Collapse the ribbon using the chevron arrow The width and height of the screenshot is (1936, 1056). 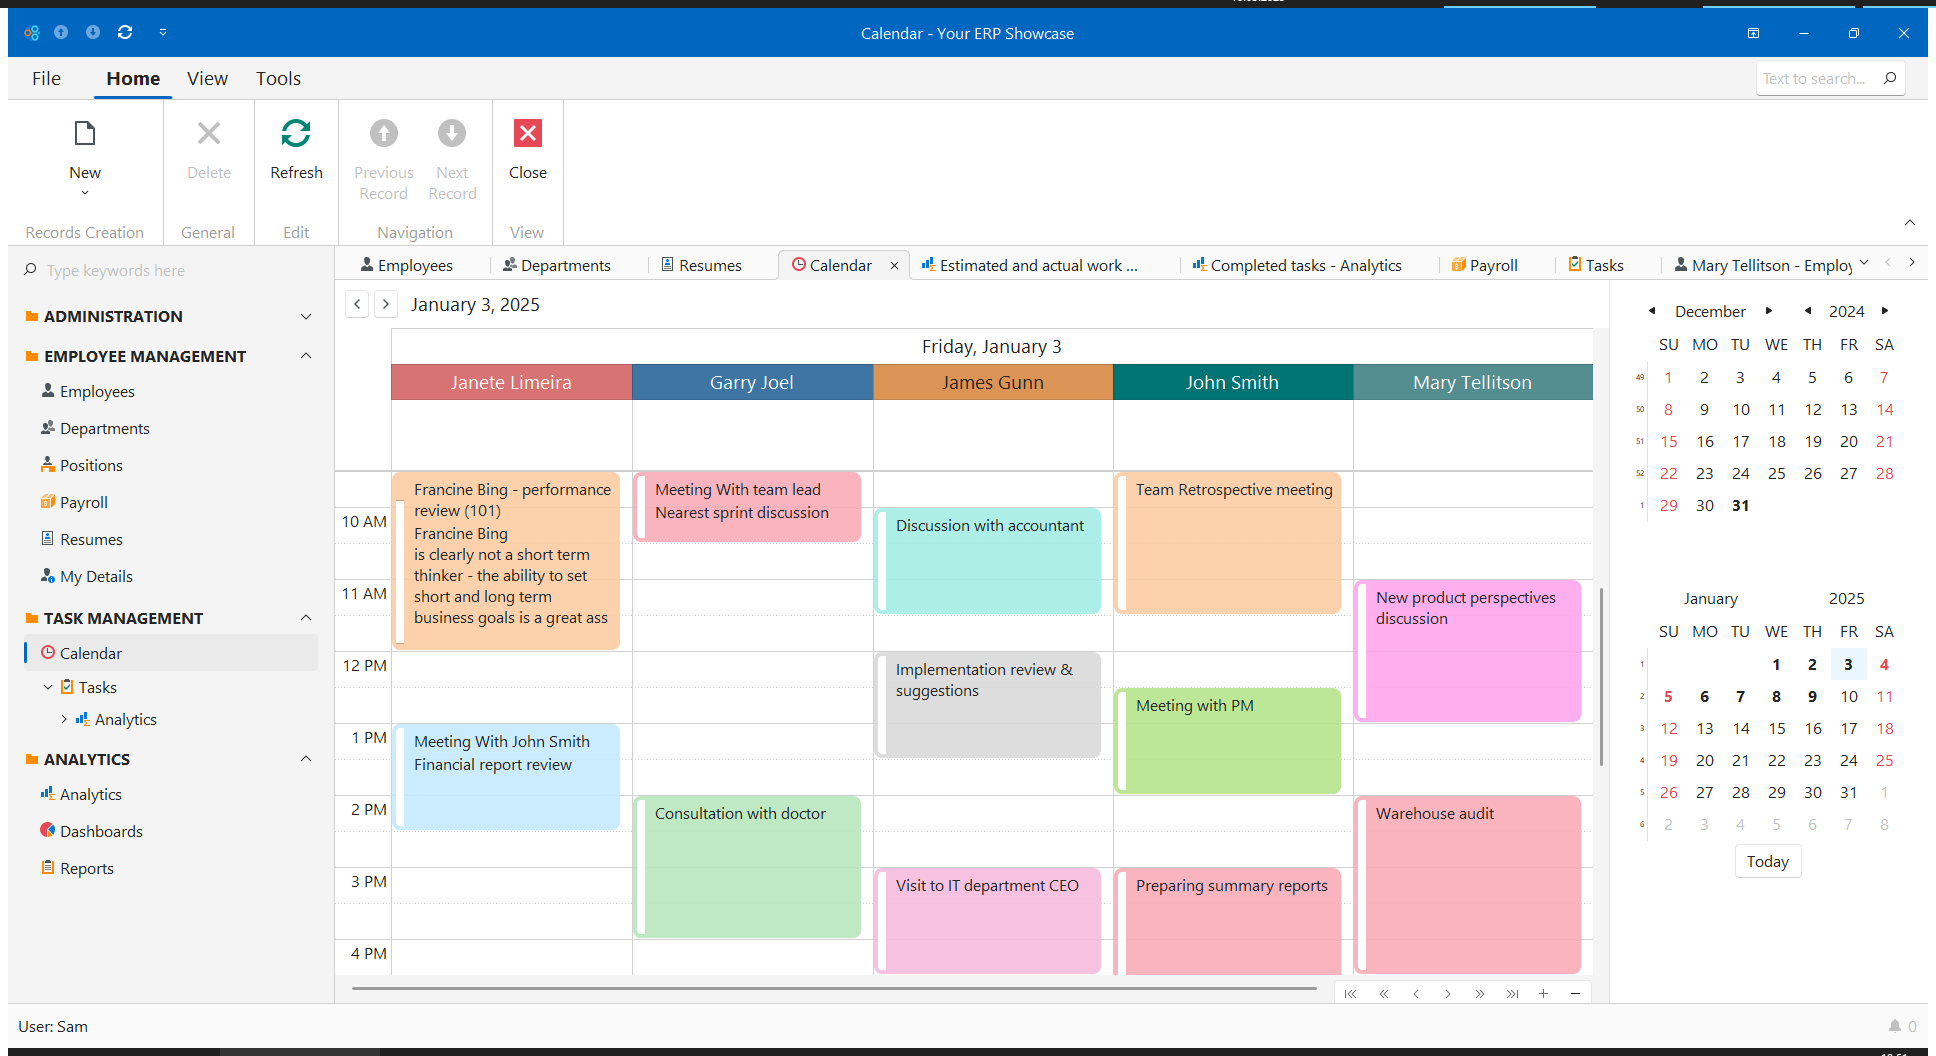[x=1909, y=222]
